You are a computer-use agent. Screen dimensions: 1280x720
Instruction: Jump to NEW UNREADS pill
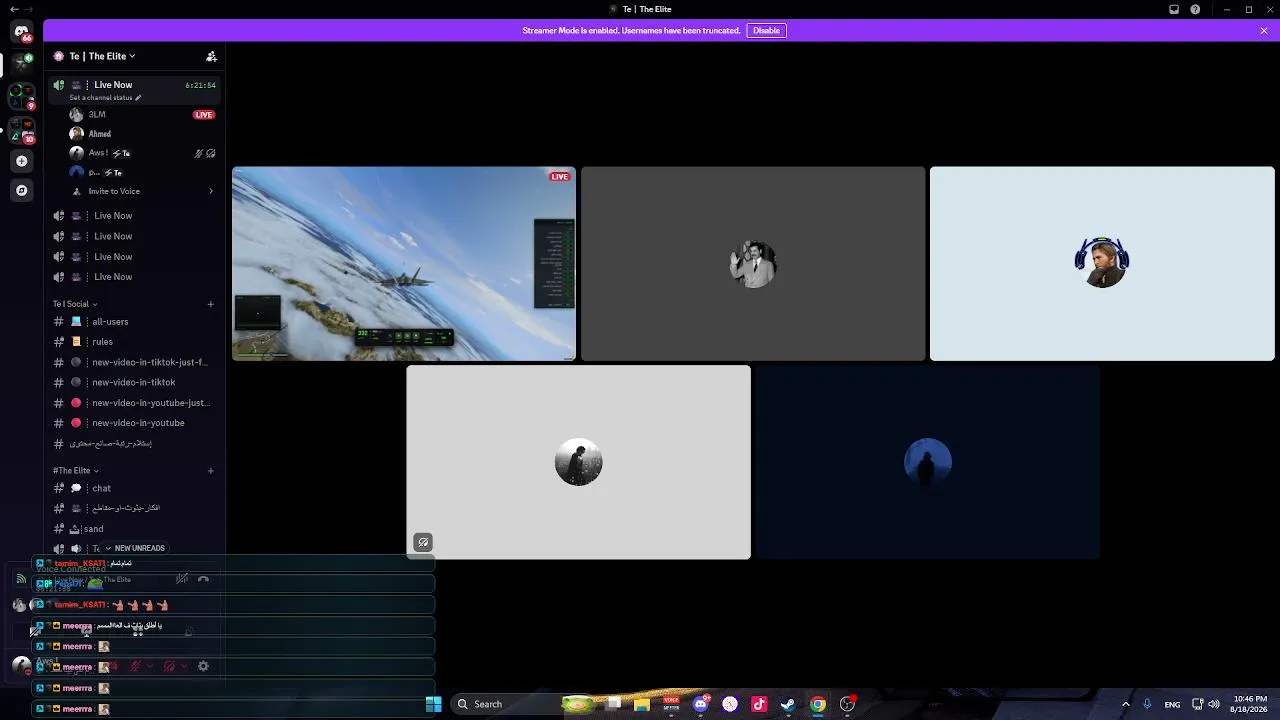coord(135,549)
